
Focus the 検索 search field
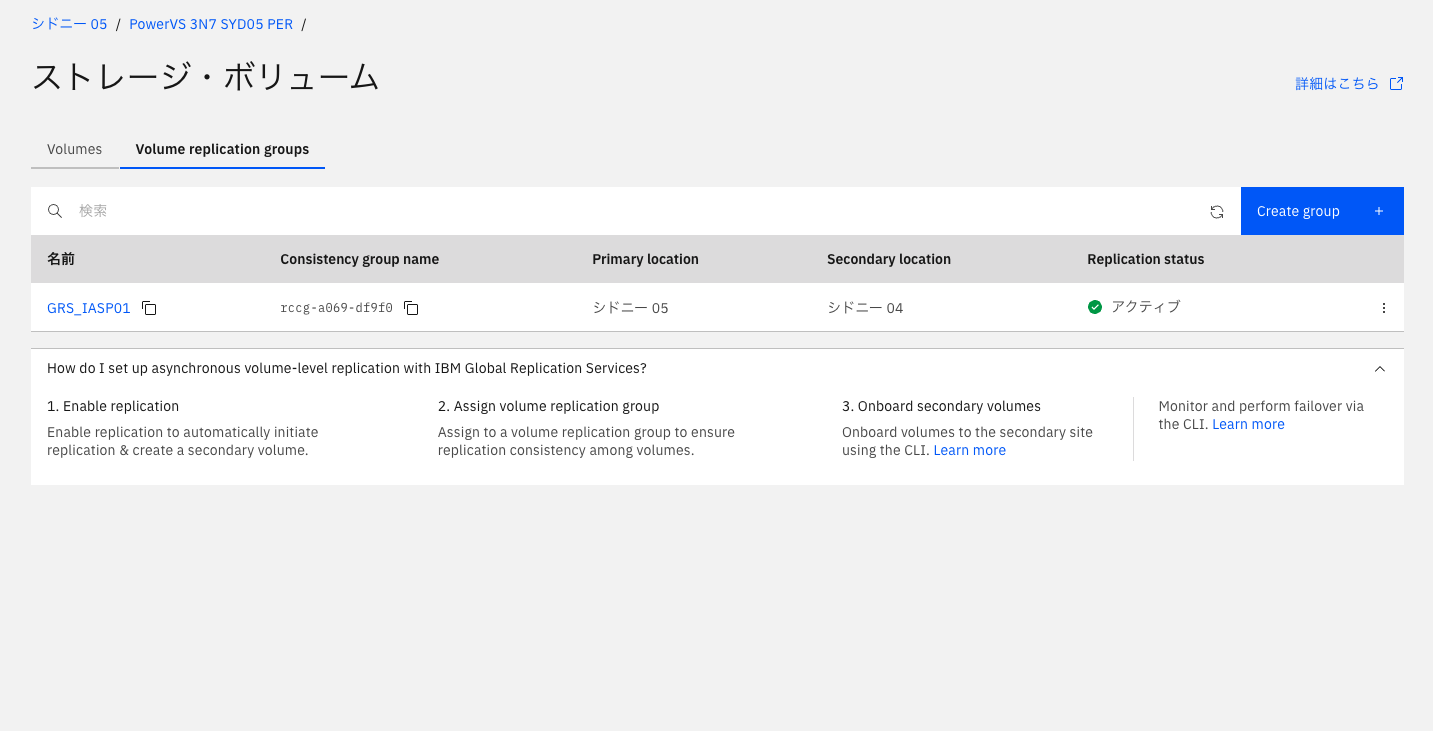coord(600,211)
